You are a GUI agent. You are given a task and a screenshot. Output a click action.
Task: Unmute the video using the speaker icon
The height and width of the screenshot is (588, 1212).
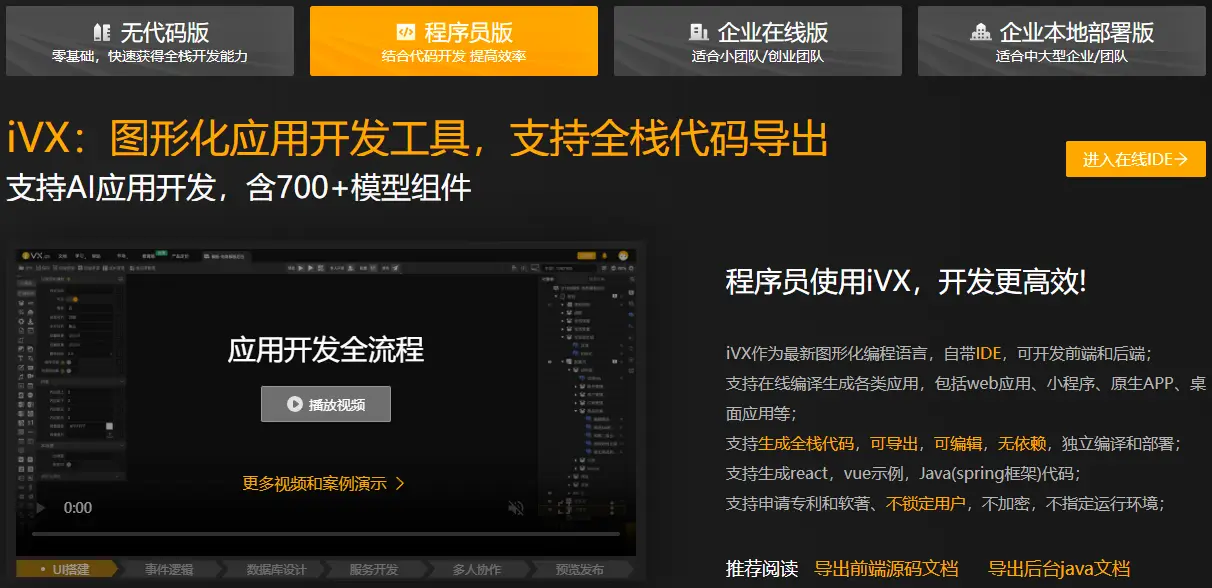pyautogui.click(x=516, y=508)
